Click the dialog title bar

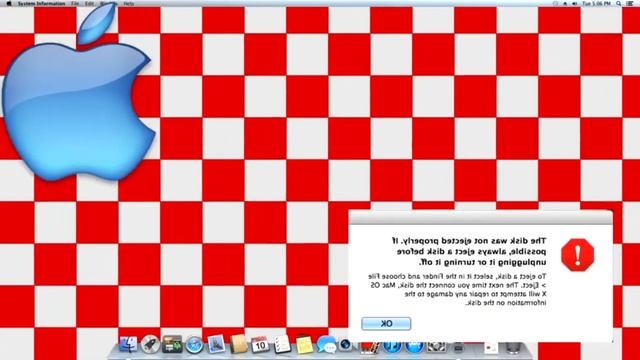pos(480,218)
